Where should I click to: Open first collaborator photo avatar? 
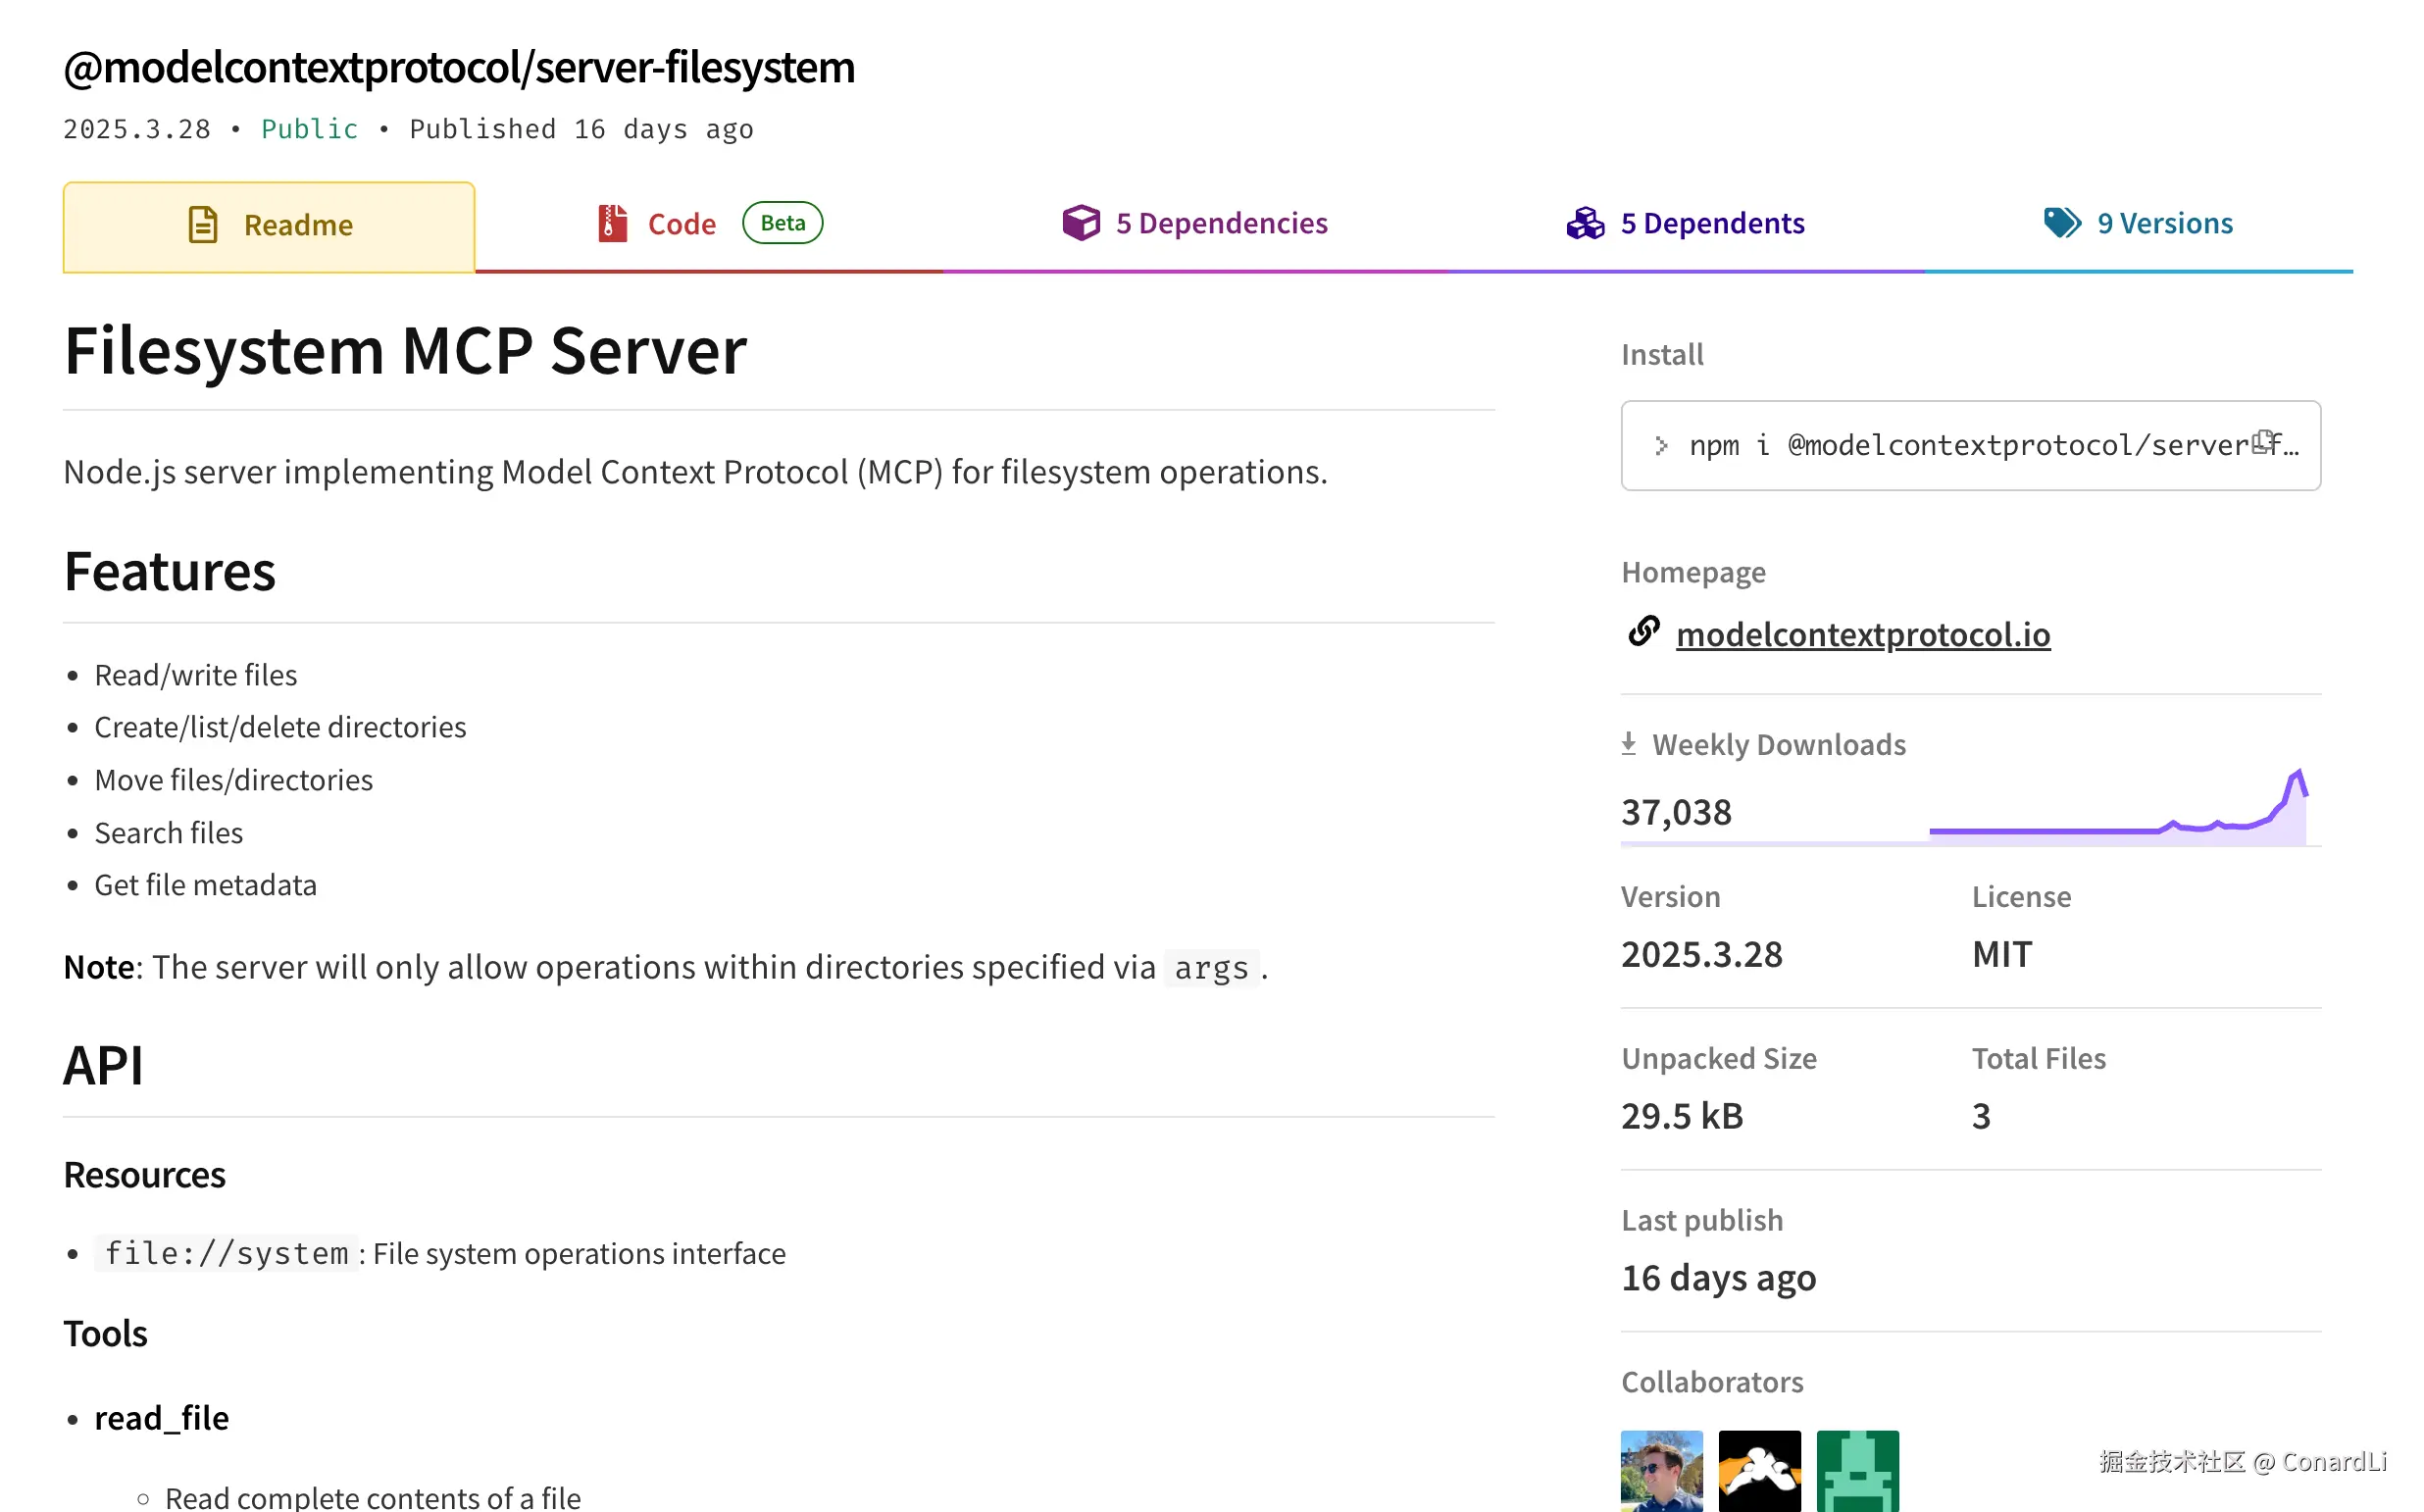1661,1469
